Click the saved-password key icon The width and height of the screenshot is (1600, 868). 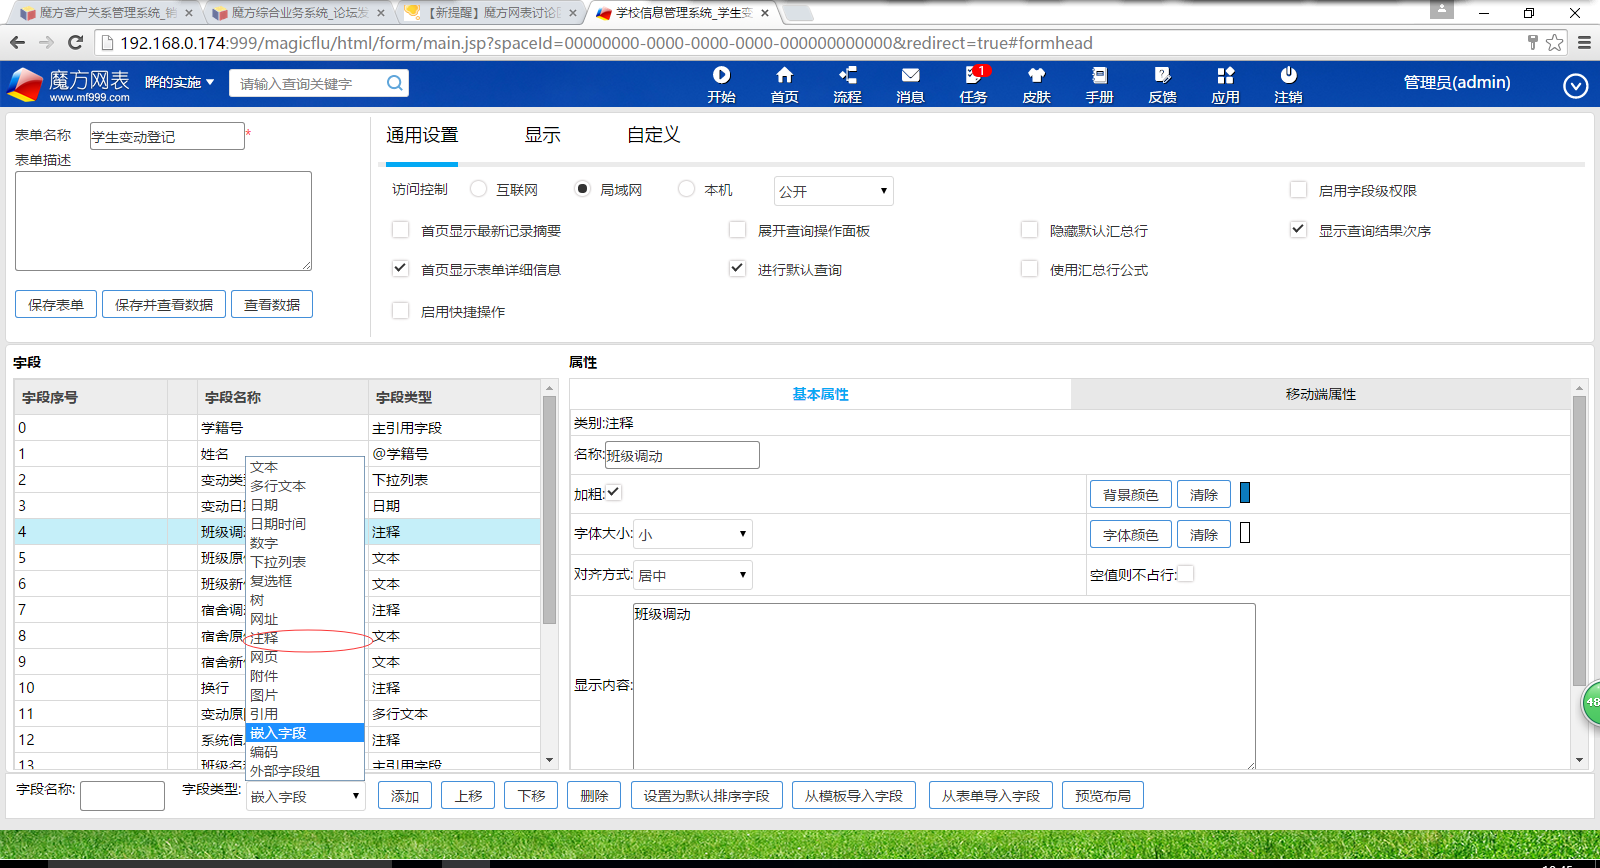coord(1532,42)
